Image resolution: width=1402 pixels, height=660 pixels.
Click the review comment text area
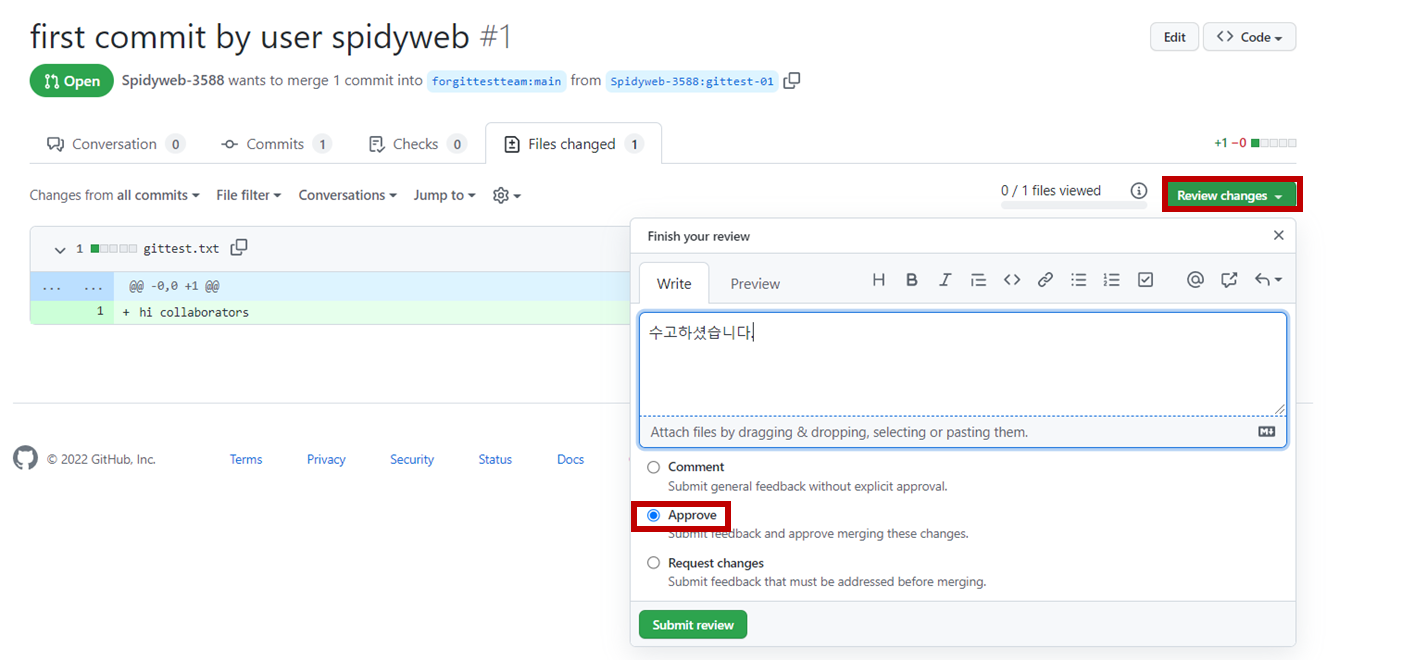coord(963,364)
